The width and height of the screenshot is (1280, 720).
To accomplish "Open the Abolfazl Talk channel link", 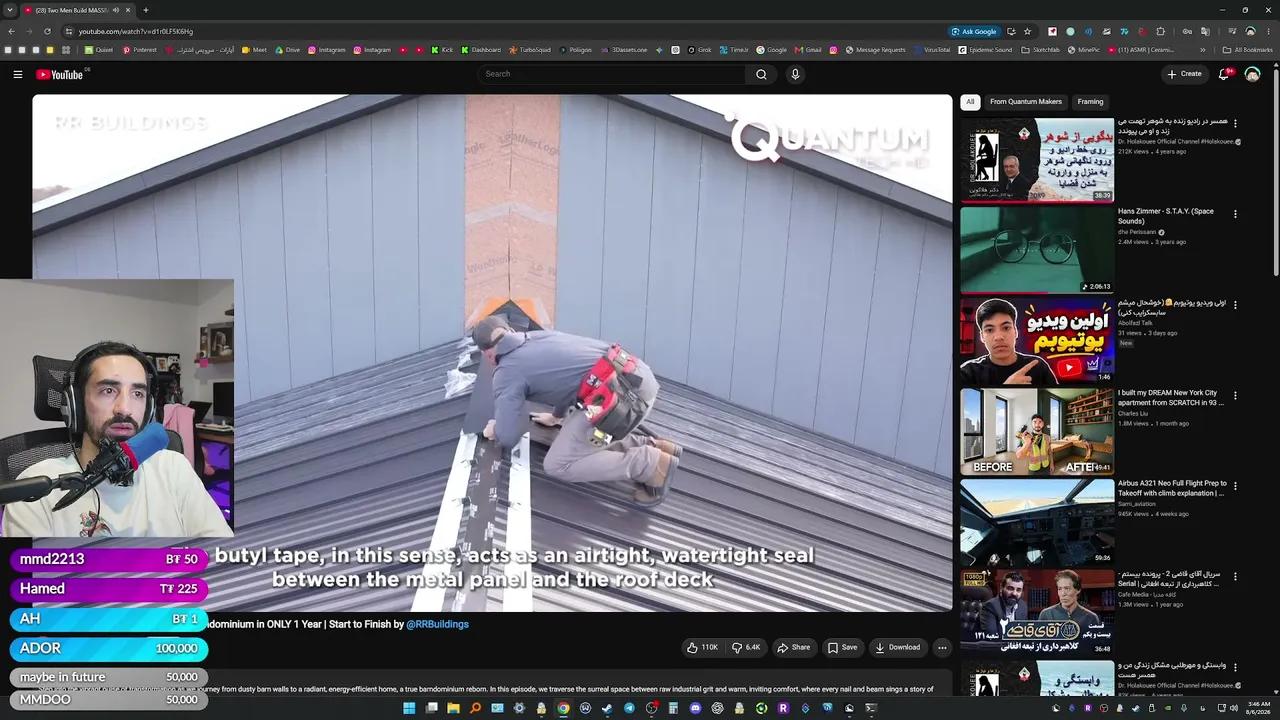I will (x=1134, y=323).
